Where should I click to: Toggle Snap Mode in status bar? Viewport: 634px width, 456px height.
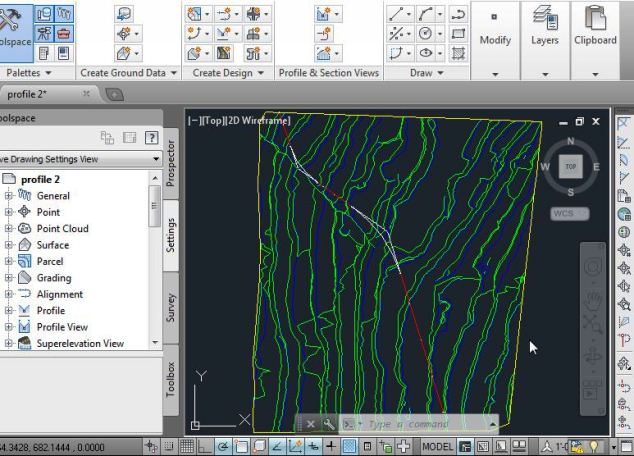[x=169, y=447]
